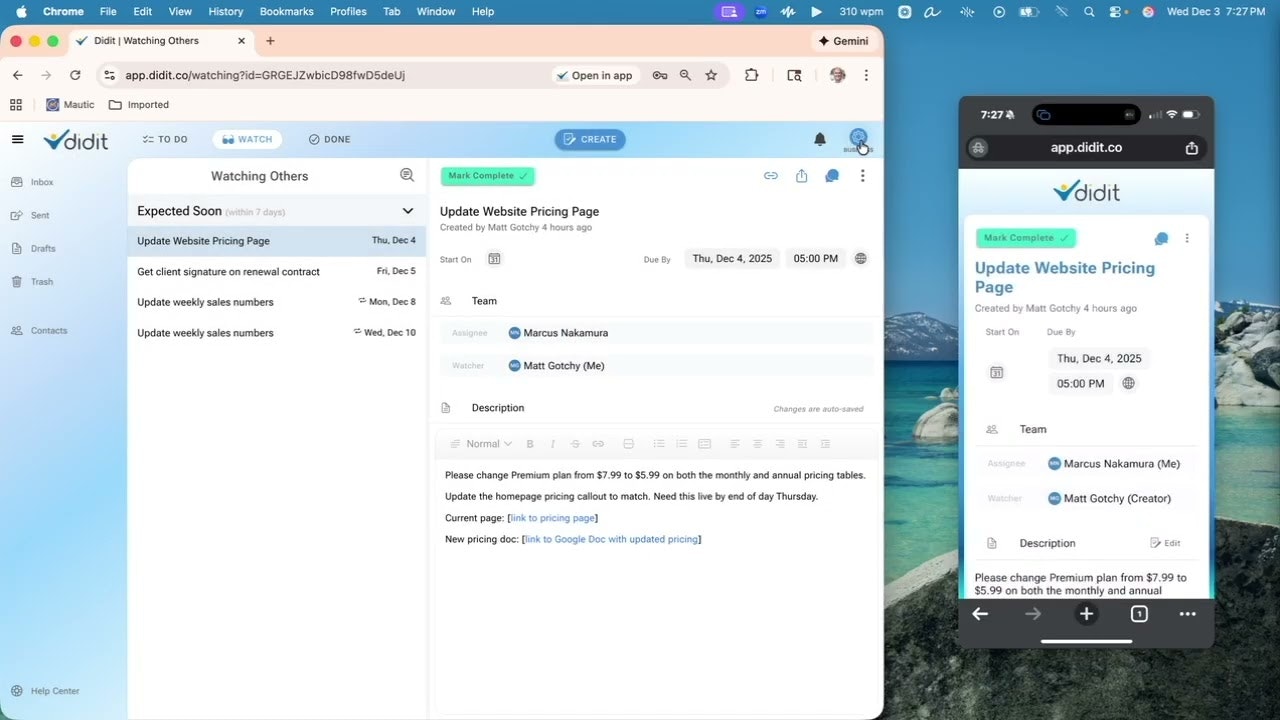
Task: Decrease indent in the description editor
Action: 803,444
